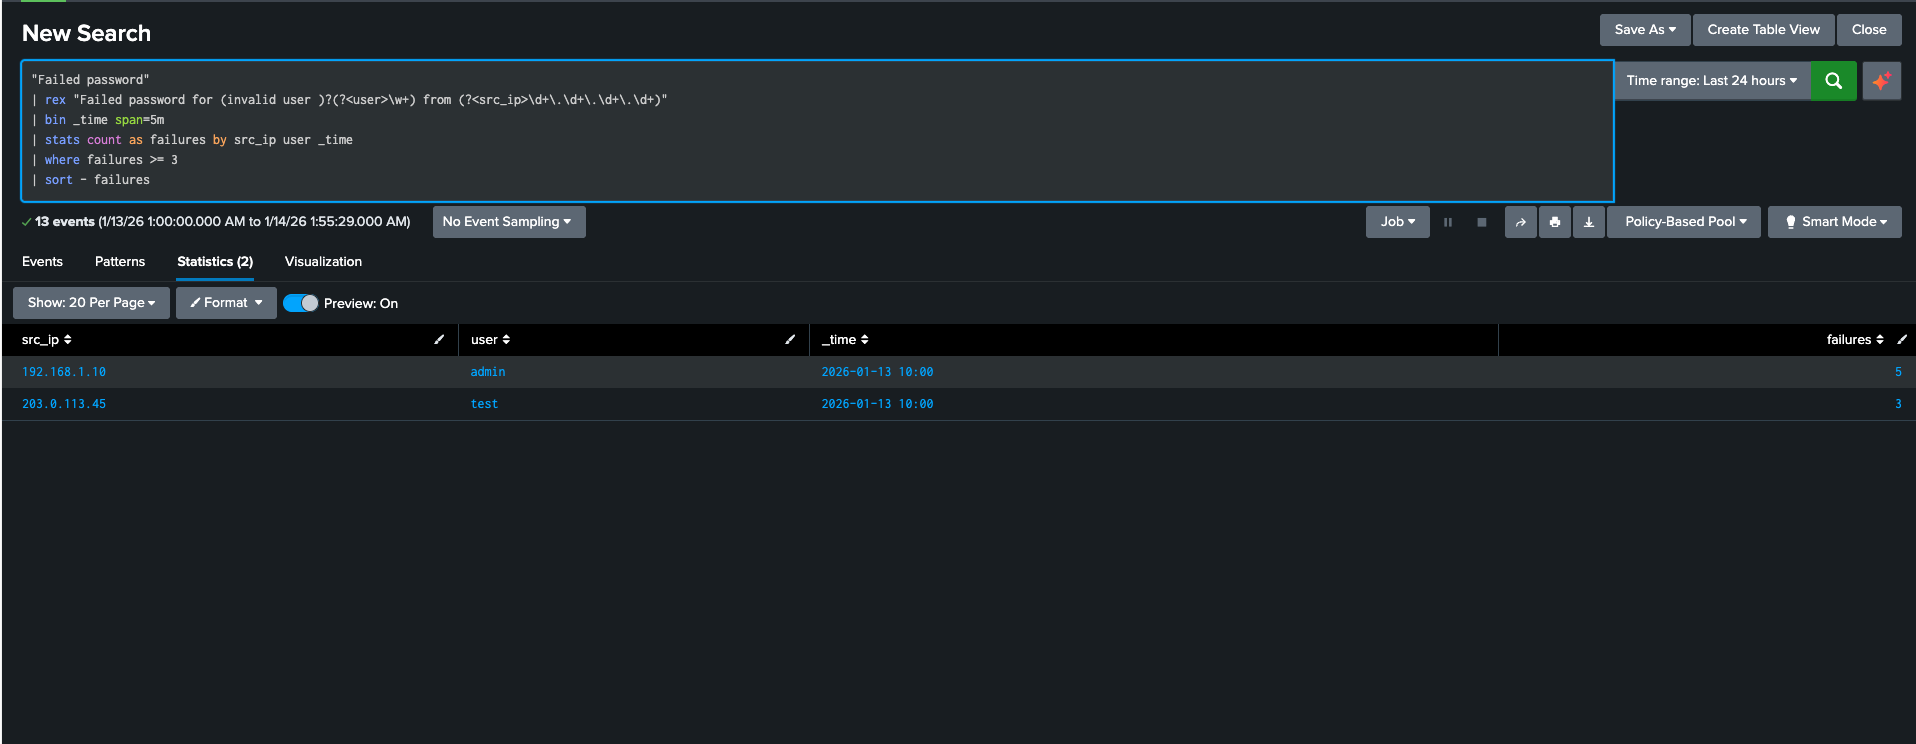Switch to the Patterns tab

pyautogui.click(x=120, y=262)
